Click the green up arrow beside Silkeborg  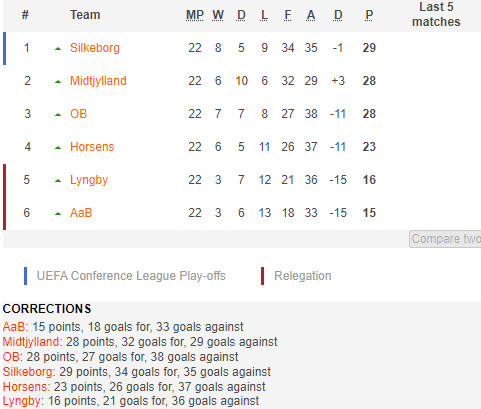tap(58, 49)
